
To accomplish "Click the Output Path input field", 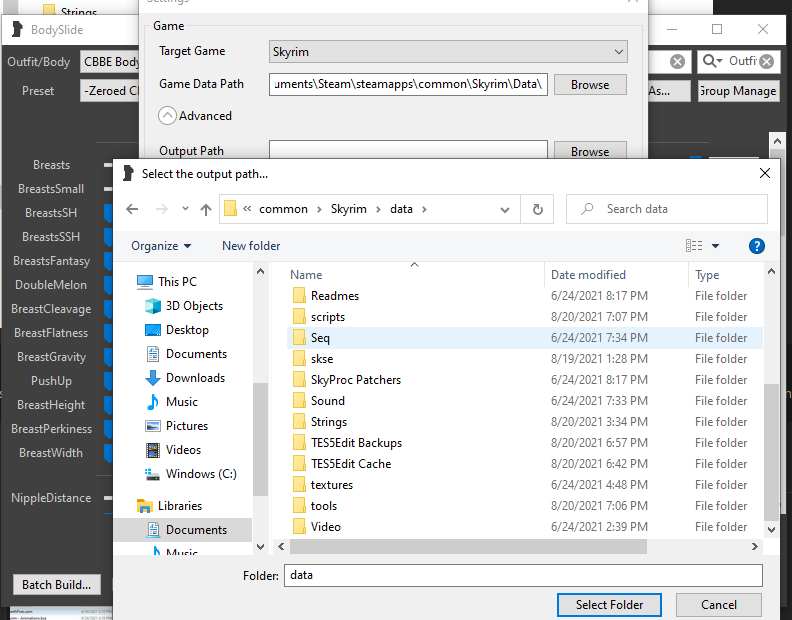I will 408,150.
